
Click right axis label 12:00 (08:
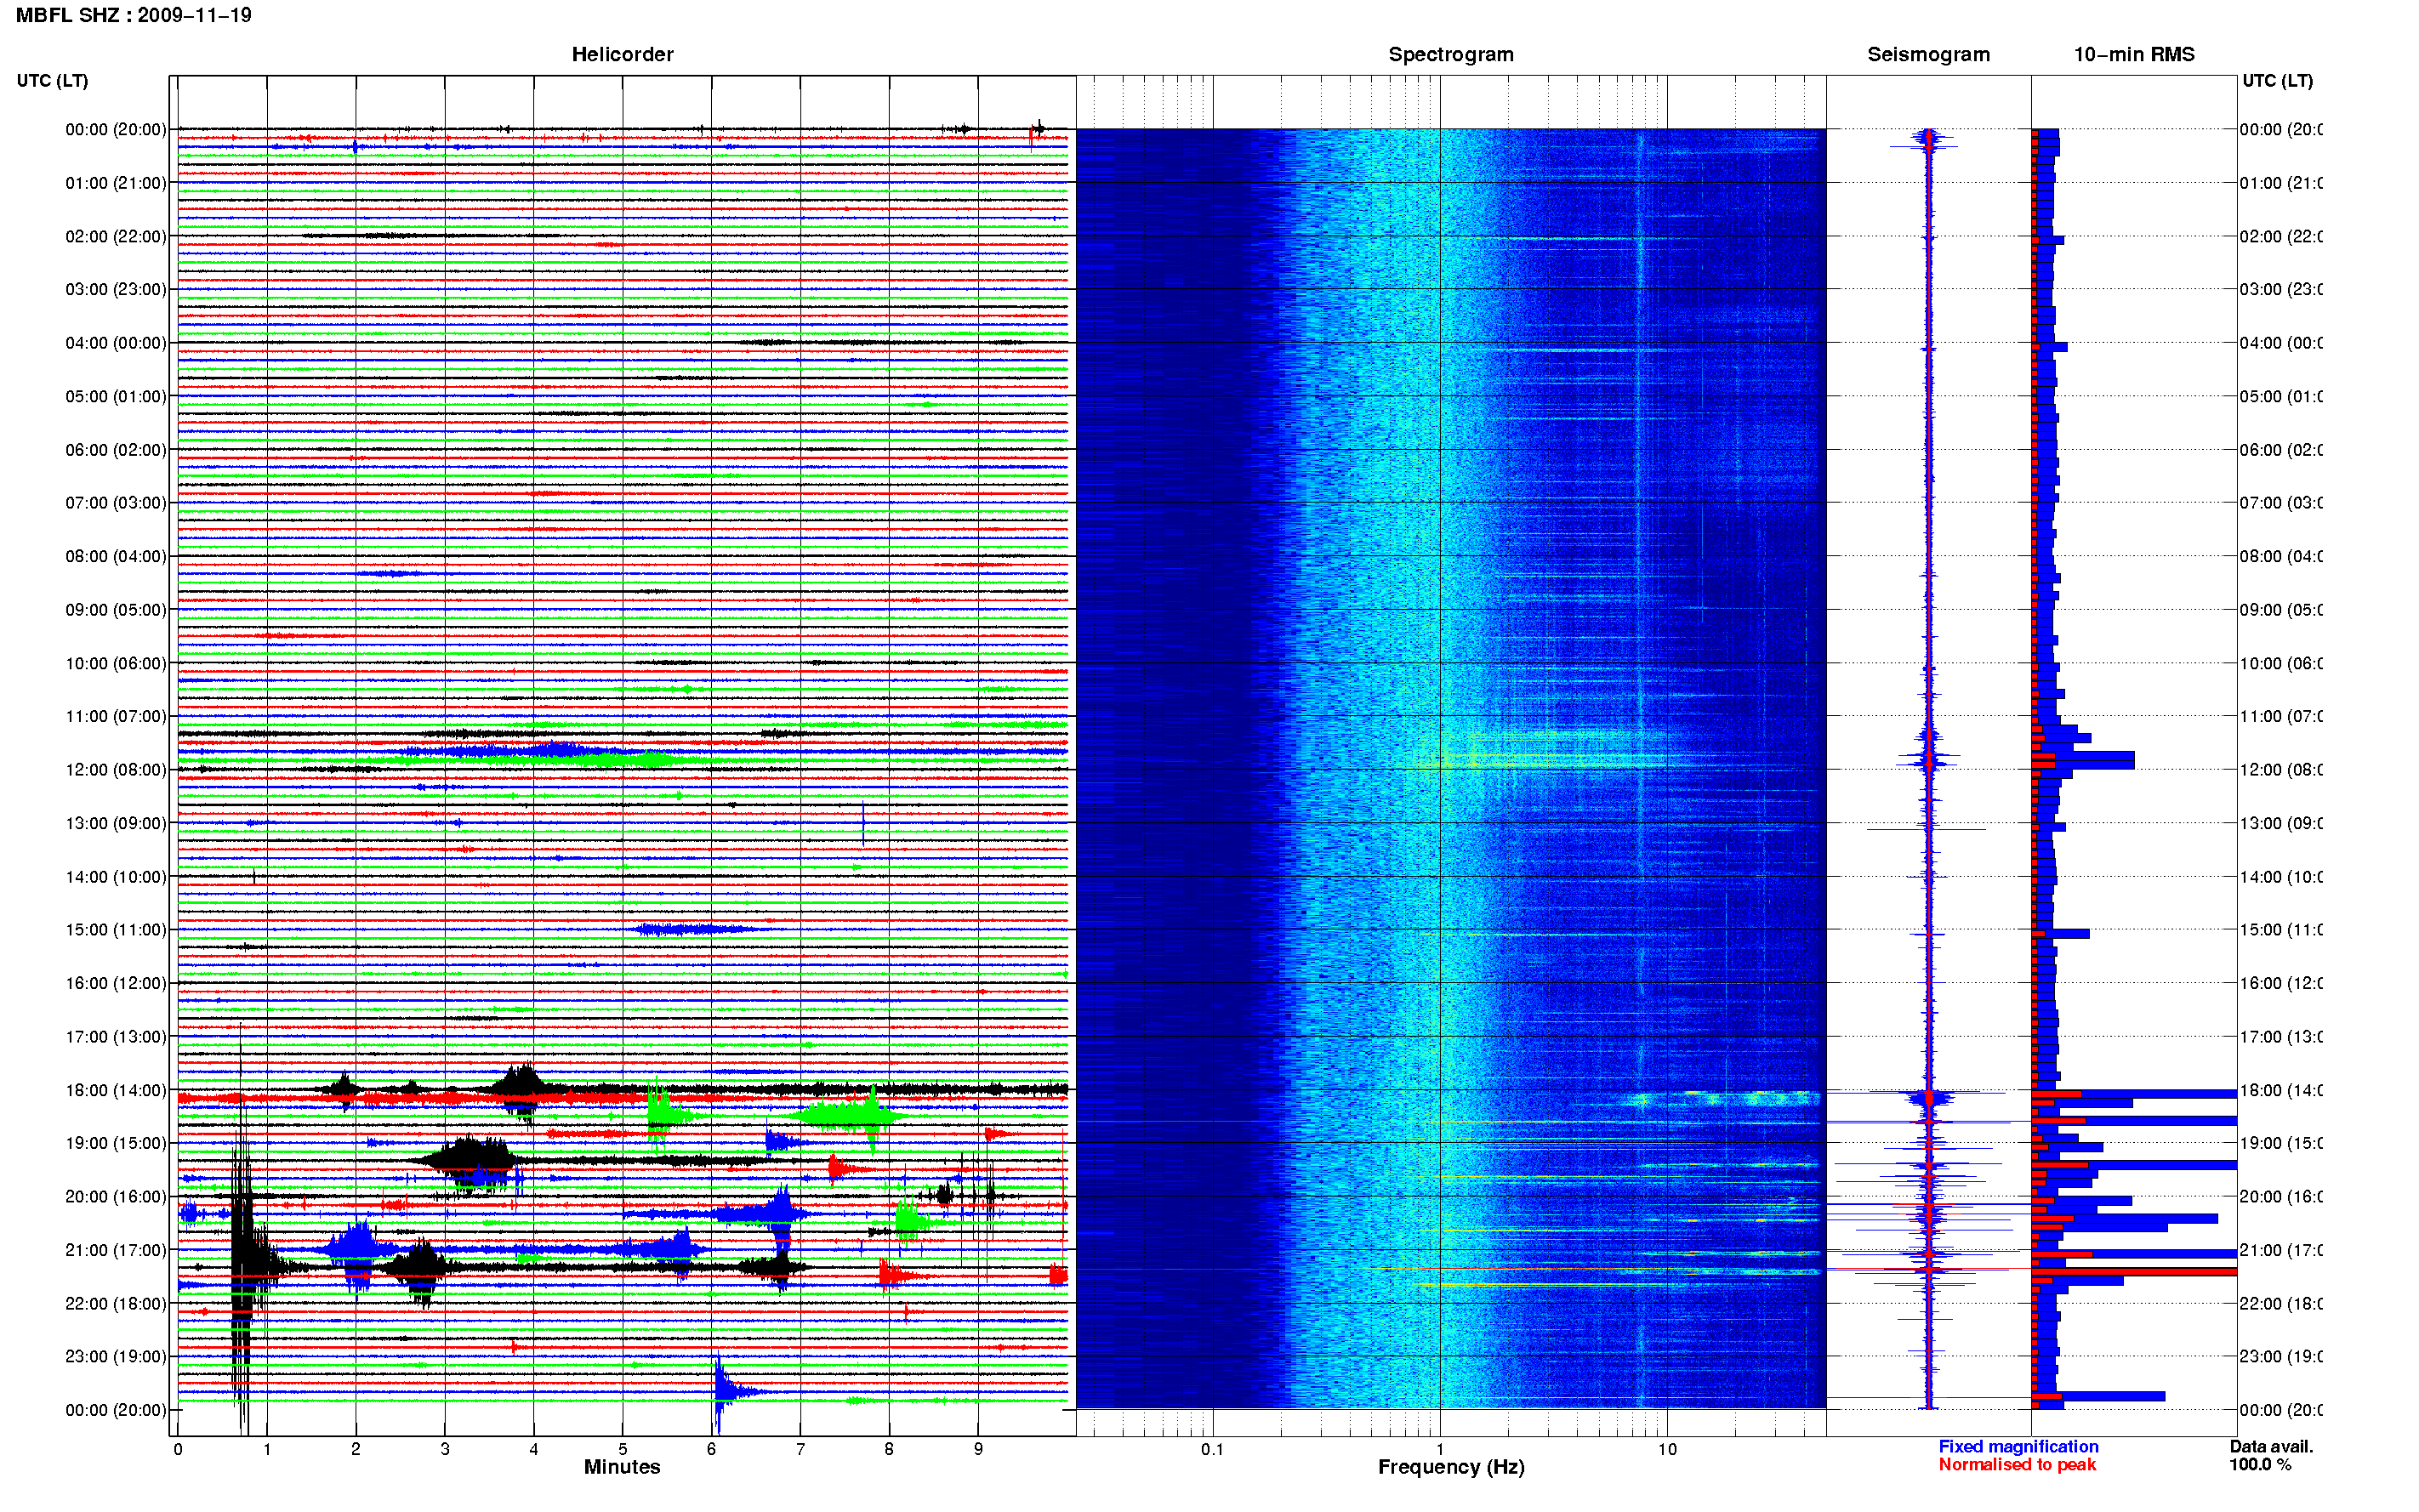[2281, 770]
